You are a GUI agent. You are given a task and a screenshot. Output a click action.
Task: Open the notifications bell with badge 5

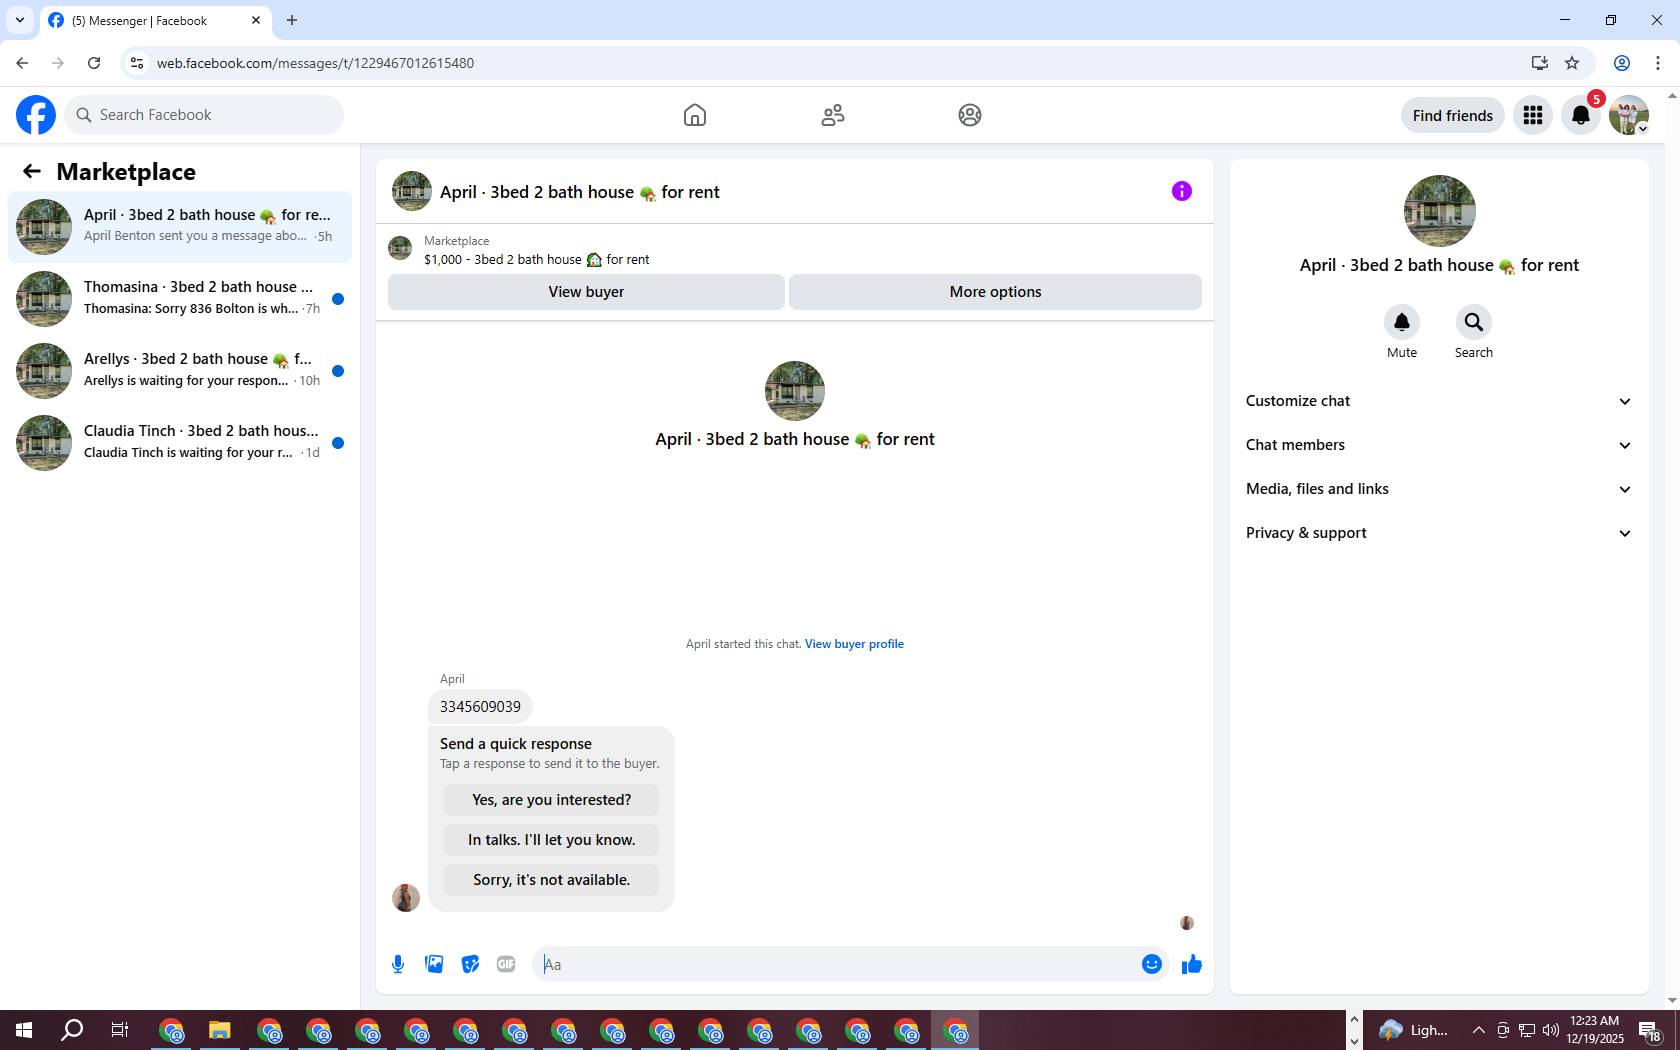click(x=1581, y=115)
